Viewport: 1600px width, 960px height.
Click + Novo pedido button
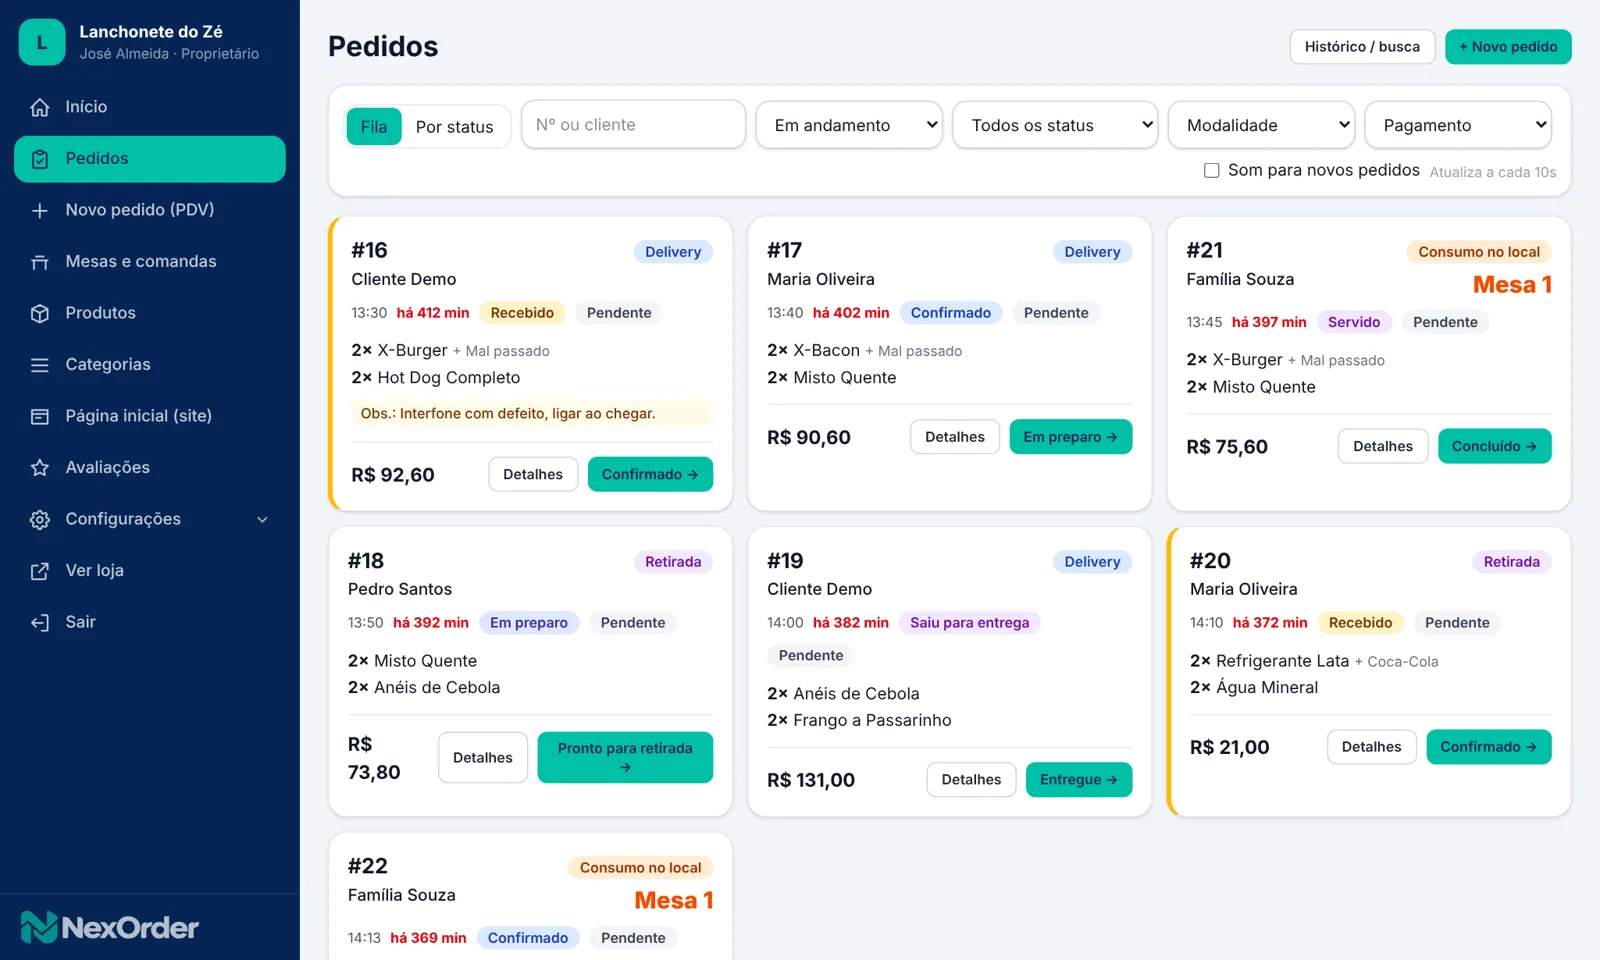1508,47
